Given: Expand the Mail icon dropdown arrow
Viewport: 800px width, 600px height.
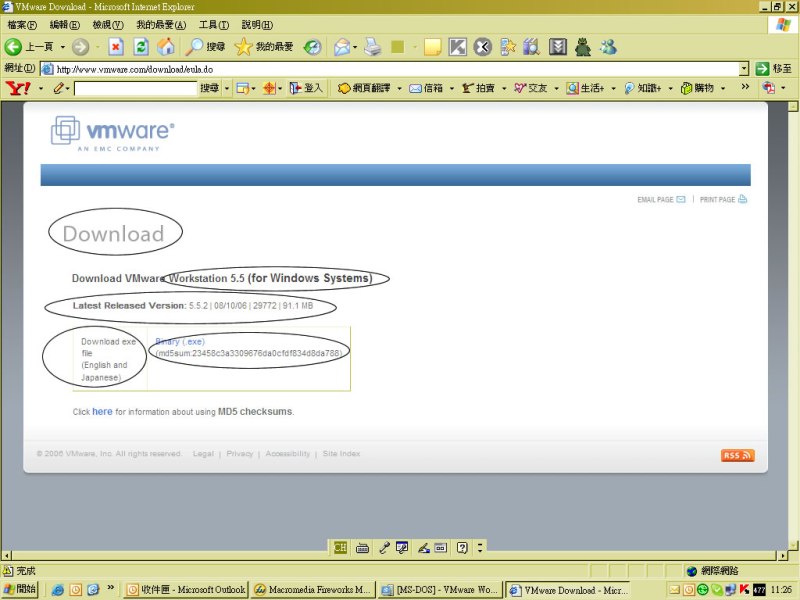Looking at the screenshot, I should [x=355, y=47].
